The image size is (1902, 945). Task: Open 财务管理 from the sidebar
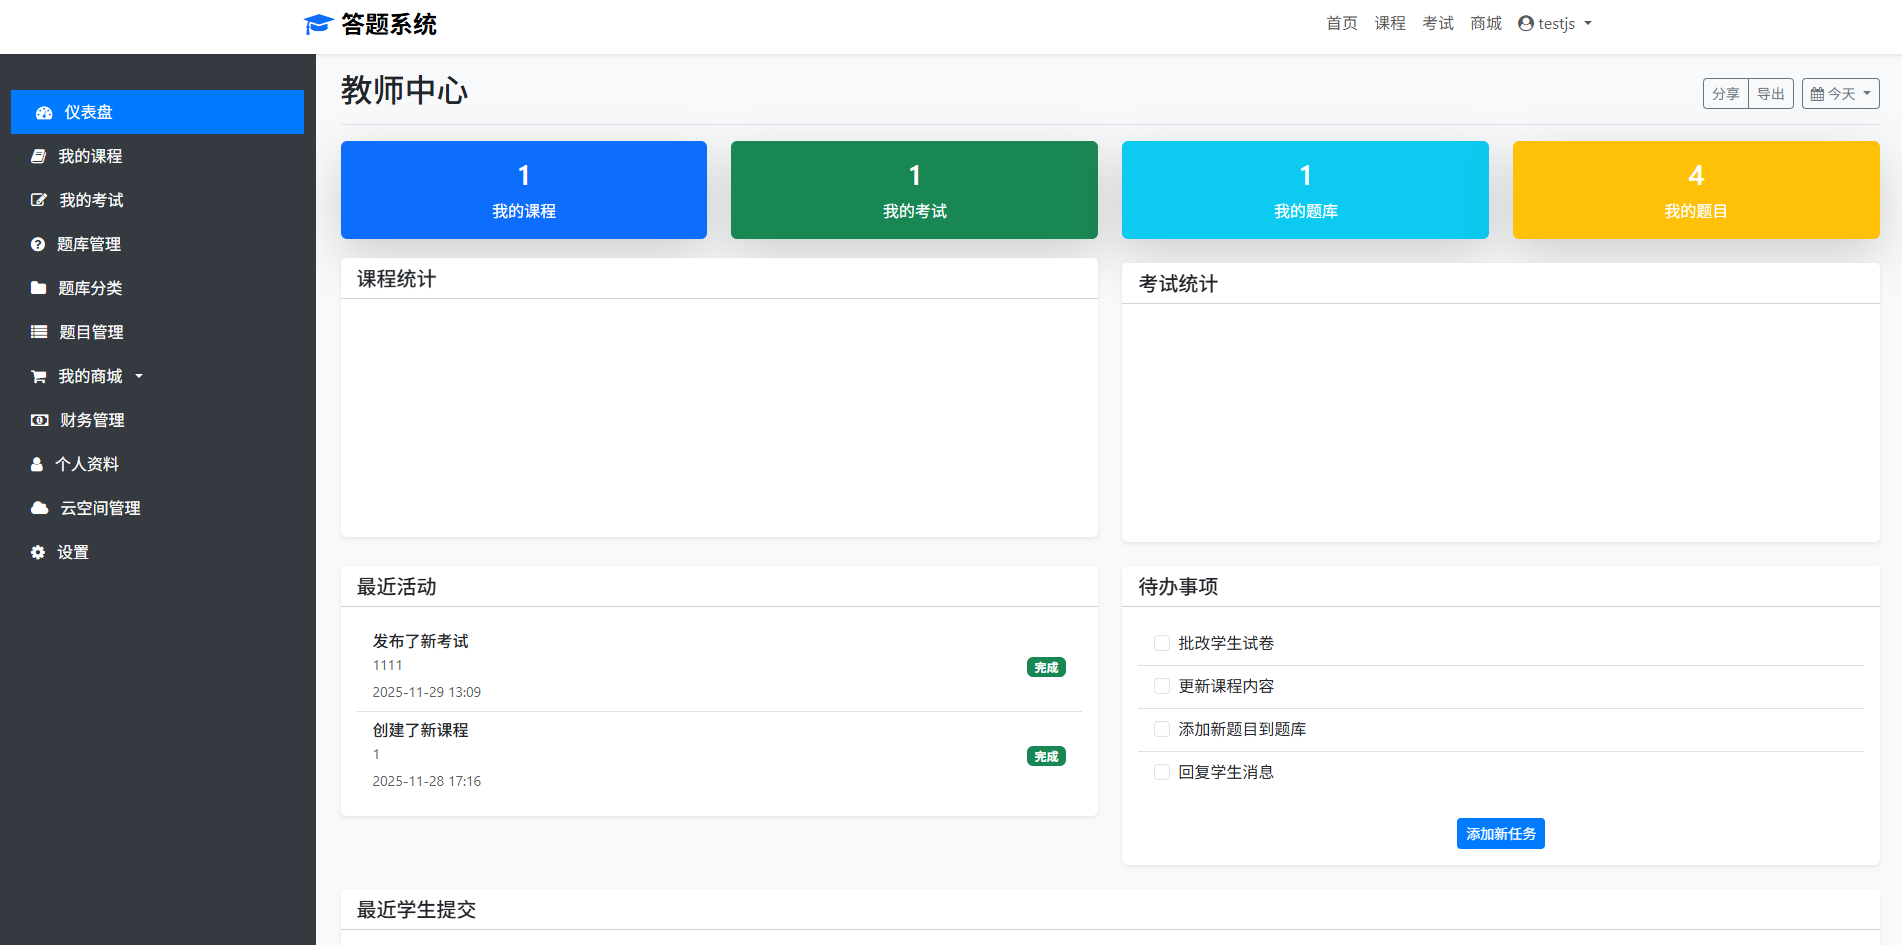point(92,420)
